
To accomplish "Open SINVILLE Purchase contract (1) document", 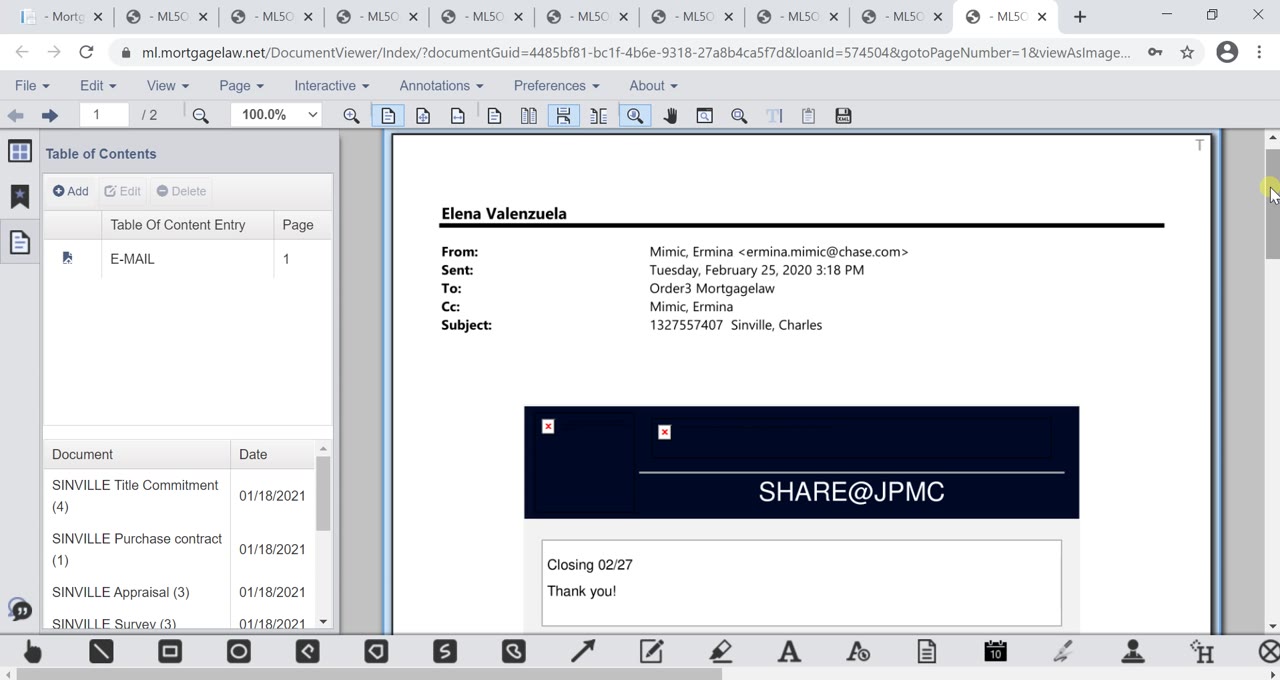I will (x=137, y=549).
